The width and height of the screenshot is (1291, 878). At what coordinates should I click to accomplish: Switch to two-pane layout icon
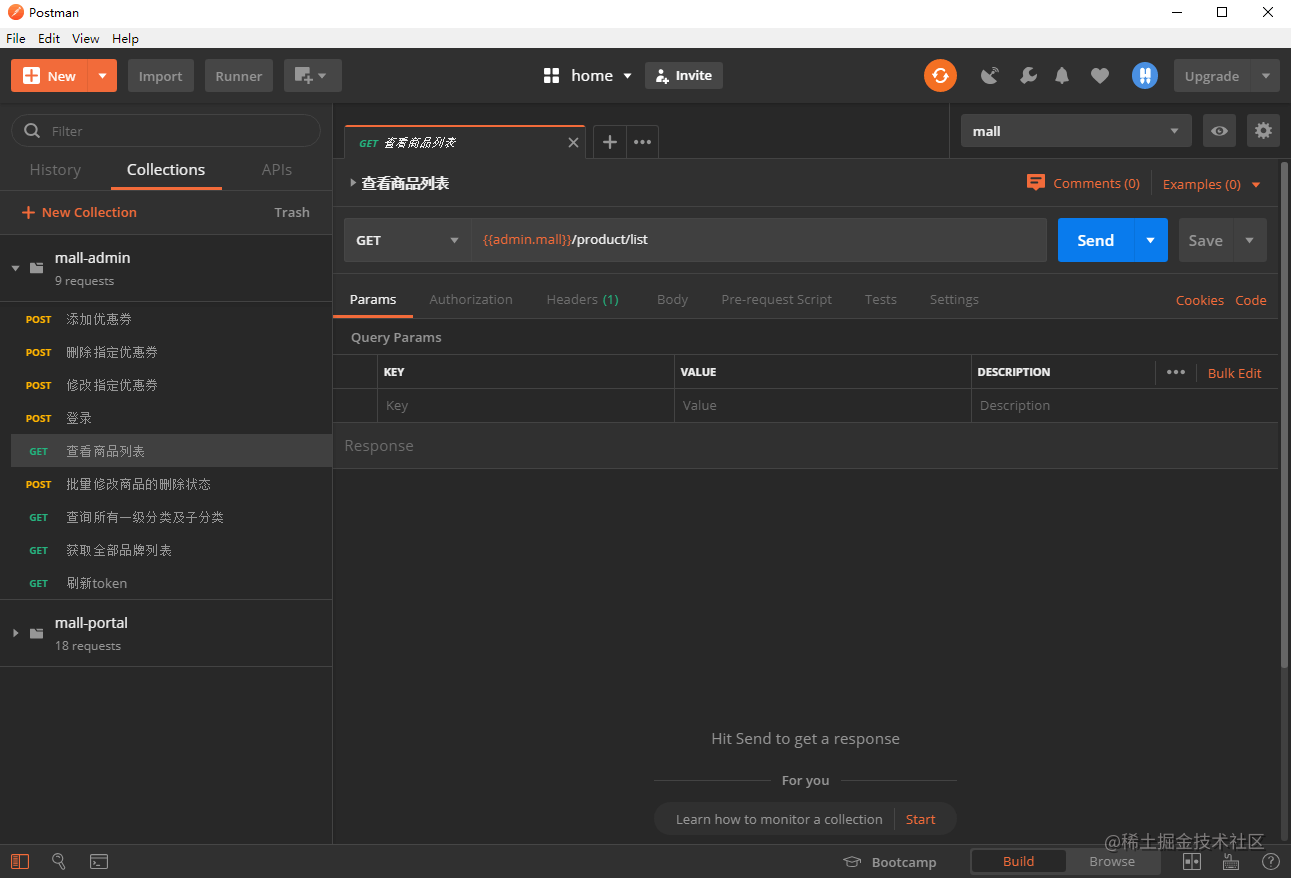click(1192, 861)
